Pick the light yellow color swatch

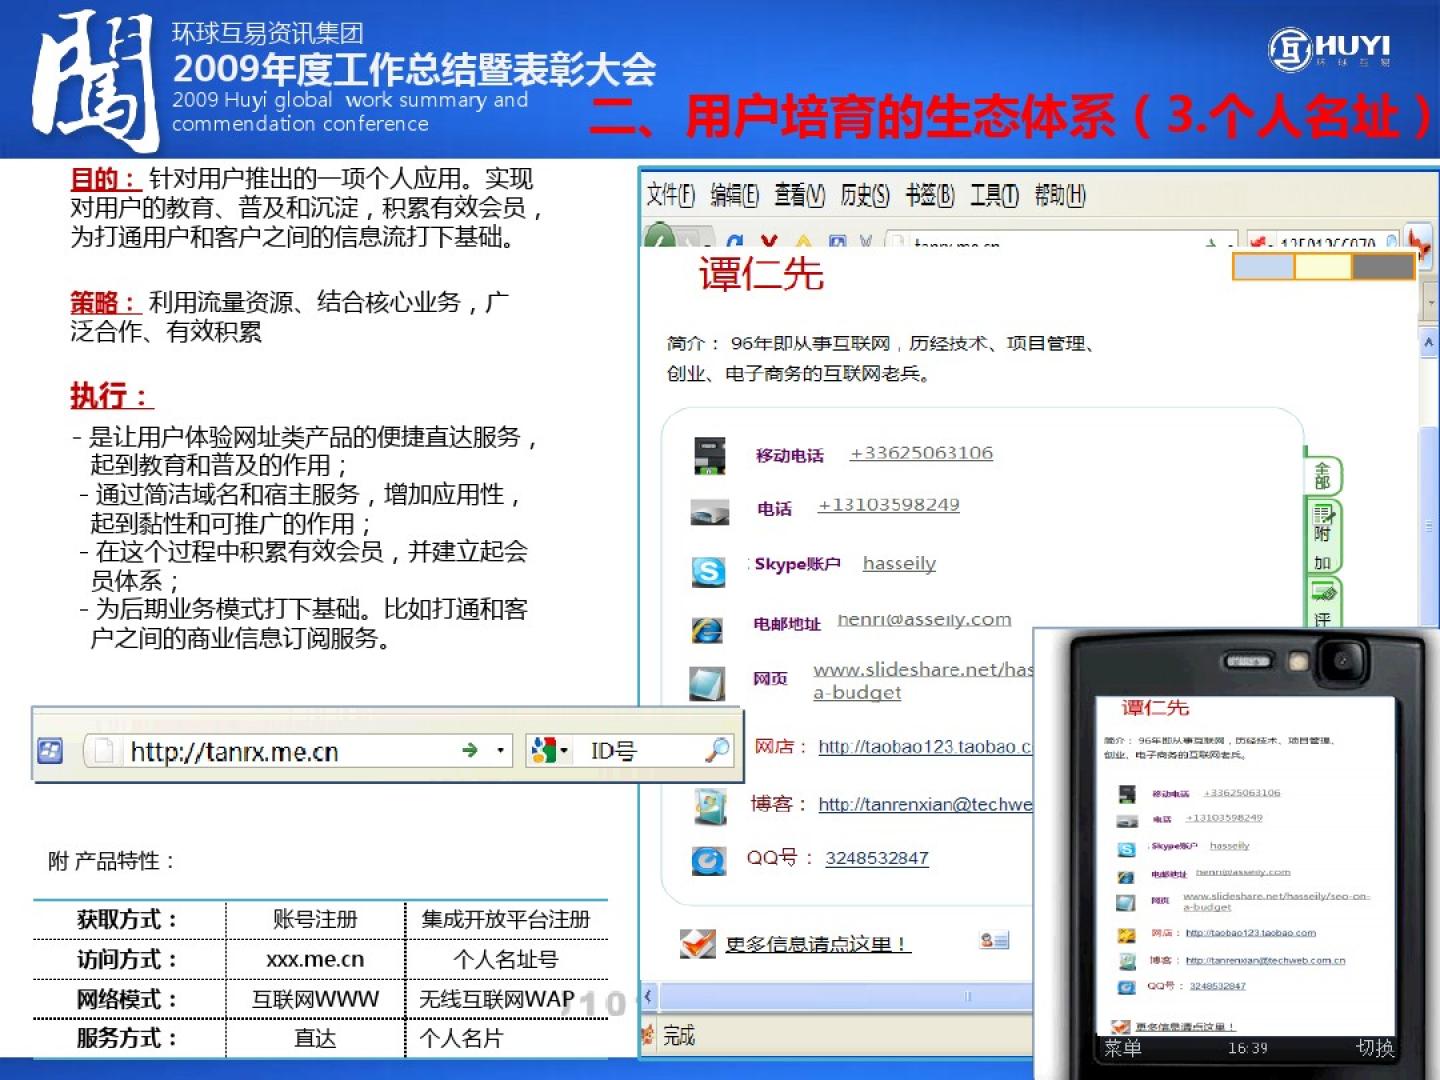(x=1322, y=267)
